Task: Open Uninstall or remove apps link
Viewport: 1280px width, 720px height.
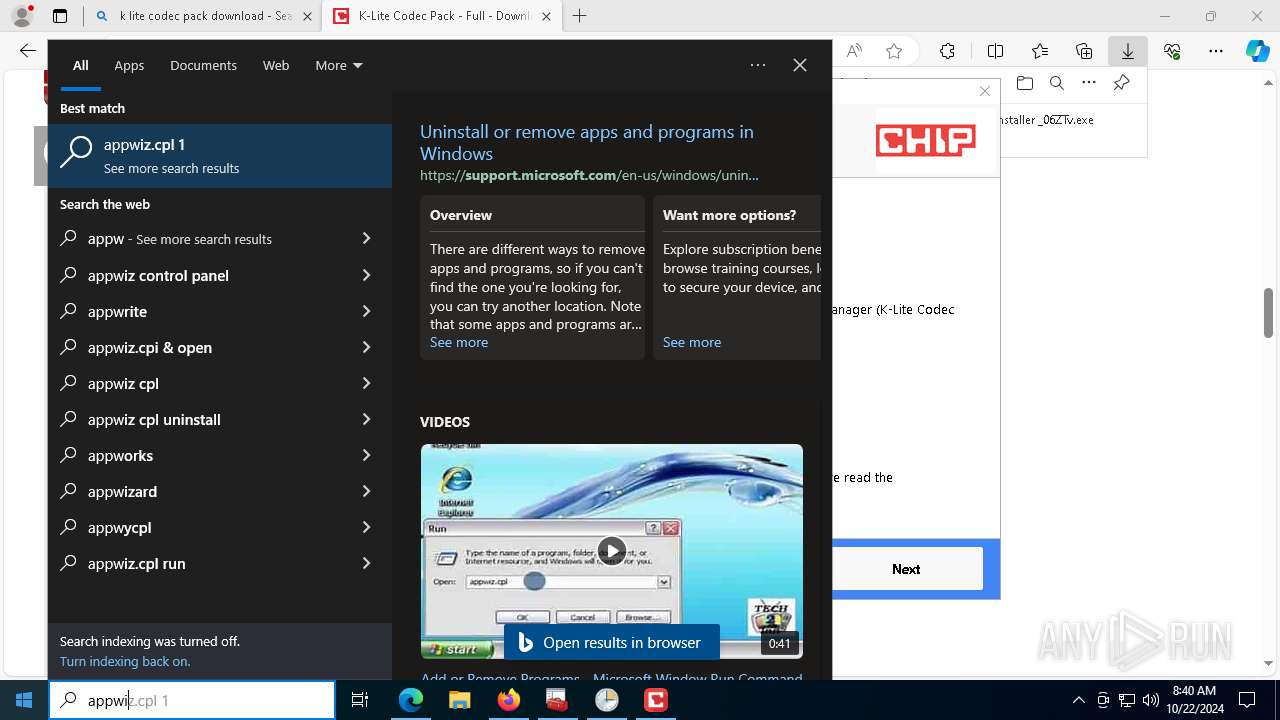Action: click(586, 142)
